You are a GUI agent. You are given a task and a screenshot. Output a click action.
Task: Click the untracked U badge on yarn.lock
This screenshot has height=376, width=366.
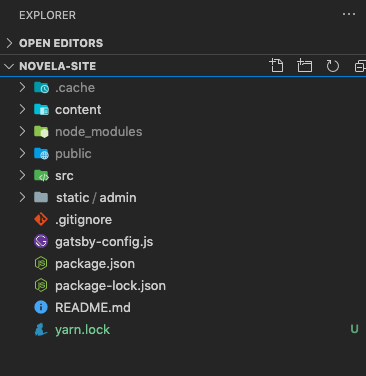click(x=354, y=329)
